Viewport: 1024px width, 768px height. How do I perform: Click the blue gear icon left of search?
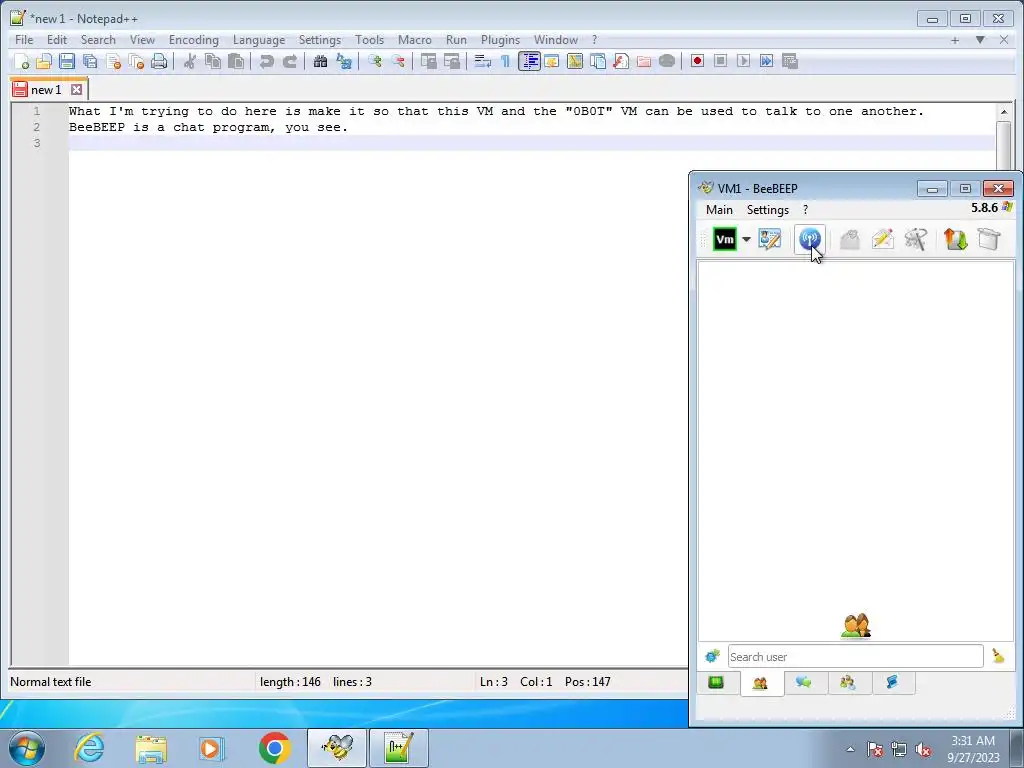[x=712, y=656]
